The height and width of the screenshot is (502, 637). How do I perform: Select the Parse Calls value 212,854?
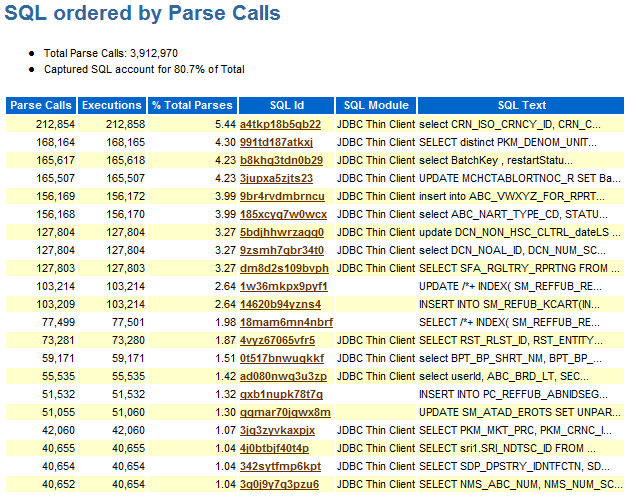tap(55, 124)
